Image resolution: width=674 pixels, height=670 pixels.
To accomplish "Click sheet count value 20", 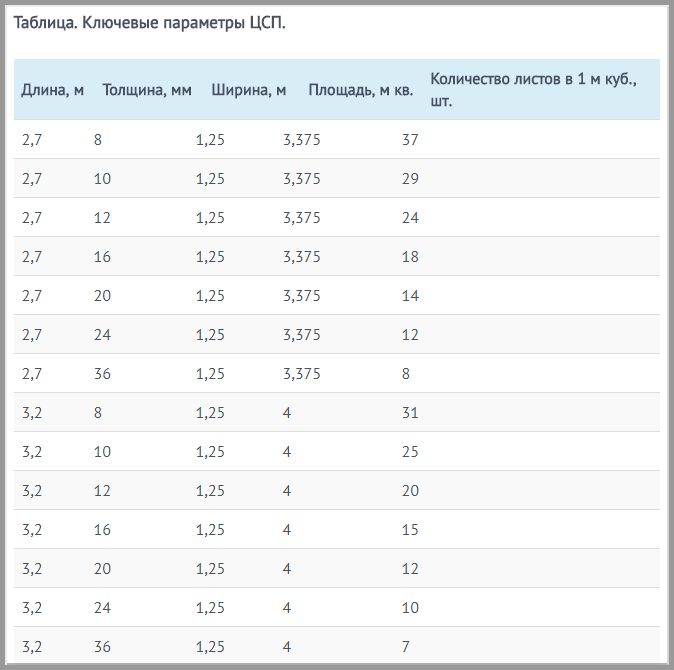I will [x=410, y=491].
